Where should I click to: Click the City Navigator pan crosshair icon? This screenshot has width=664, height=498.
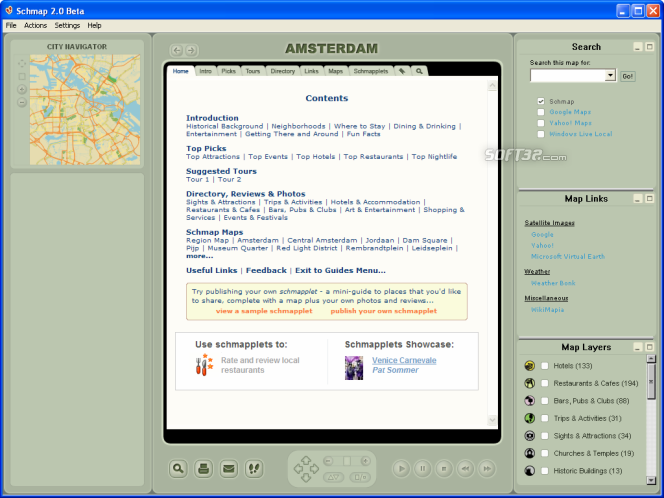22,64
